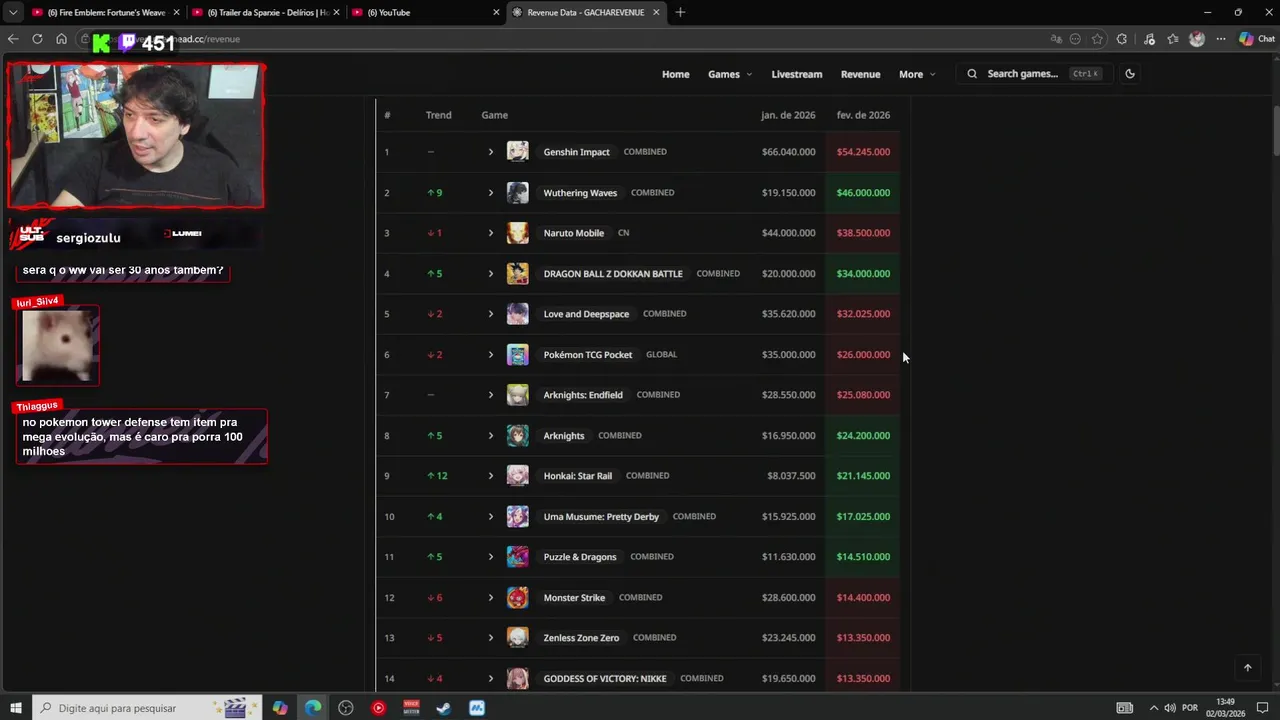
Task: Click scroll-to-top arrow button
Action: (1247, 667)
